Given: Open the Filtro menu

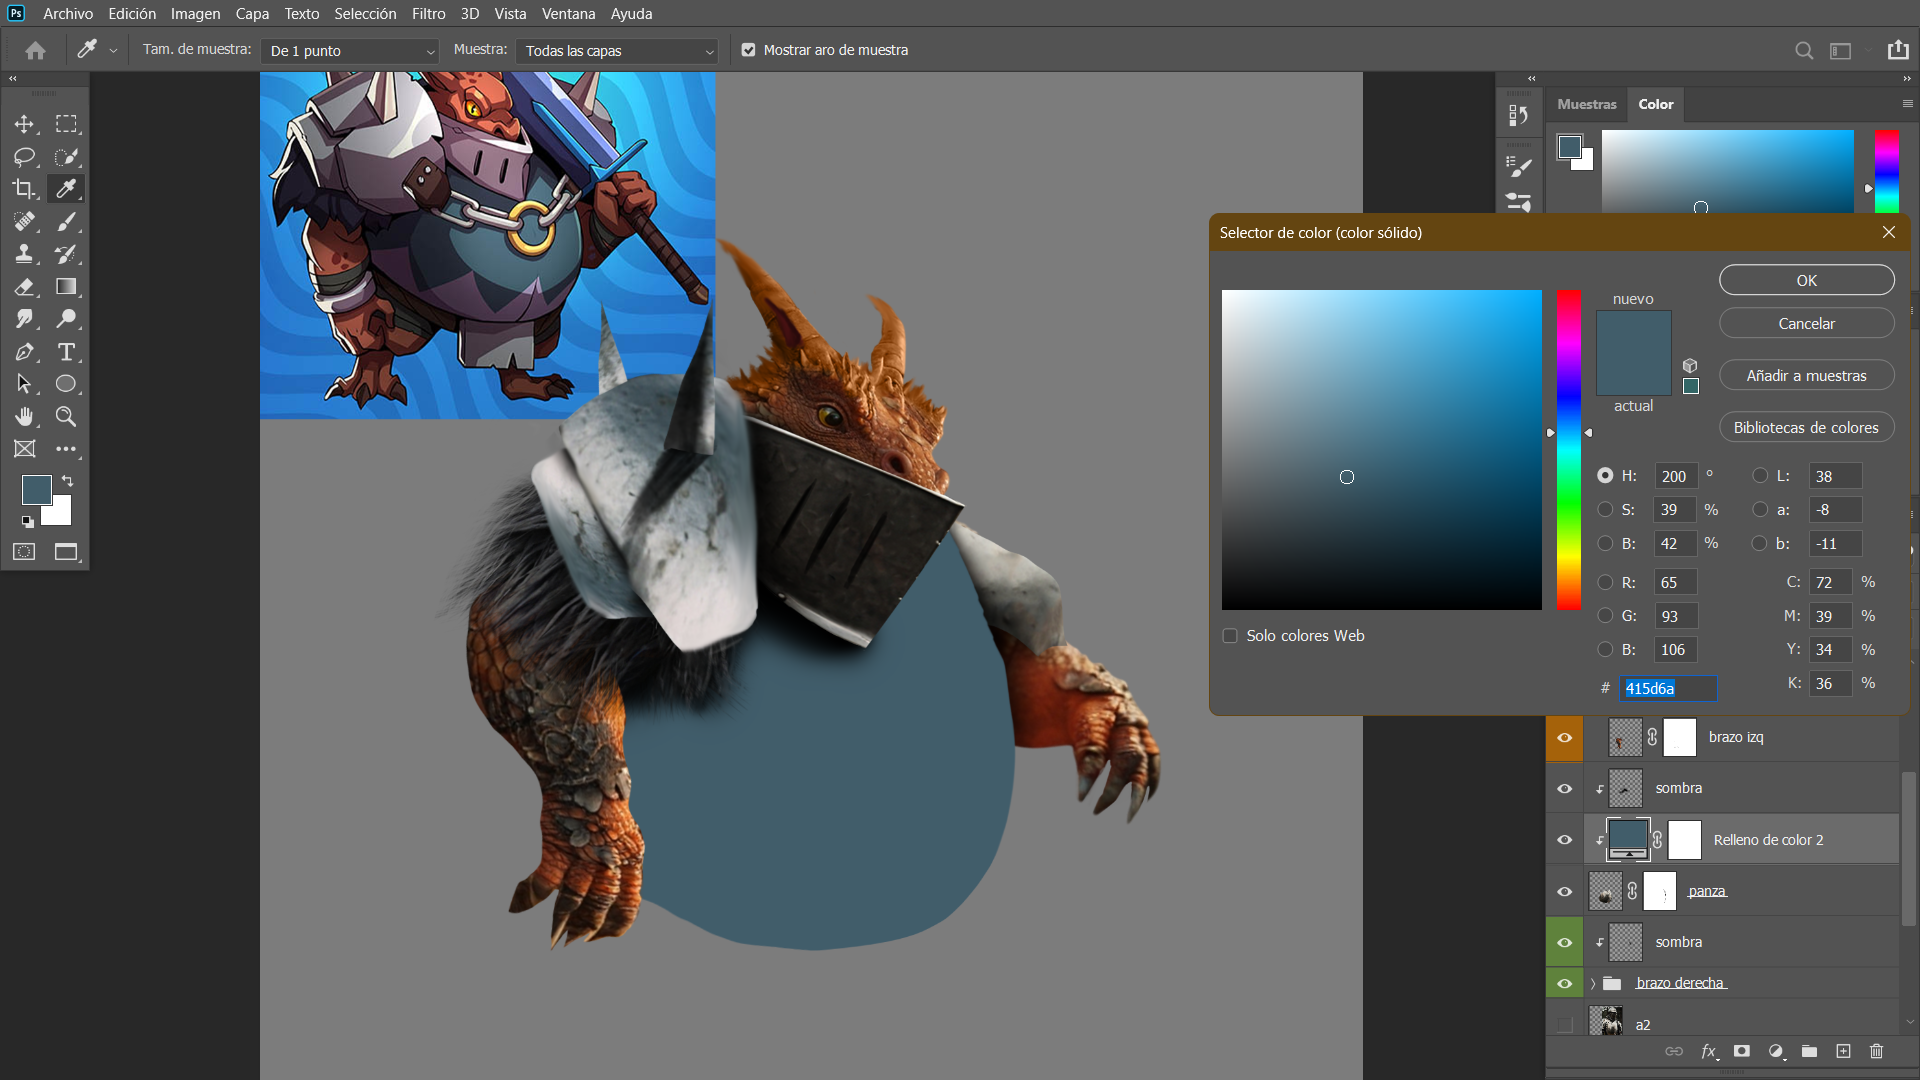Looking at the screenshot, I should pyautogui.click(x=429, y=14).
